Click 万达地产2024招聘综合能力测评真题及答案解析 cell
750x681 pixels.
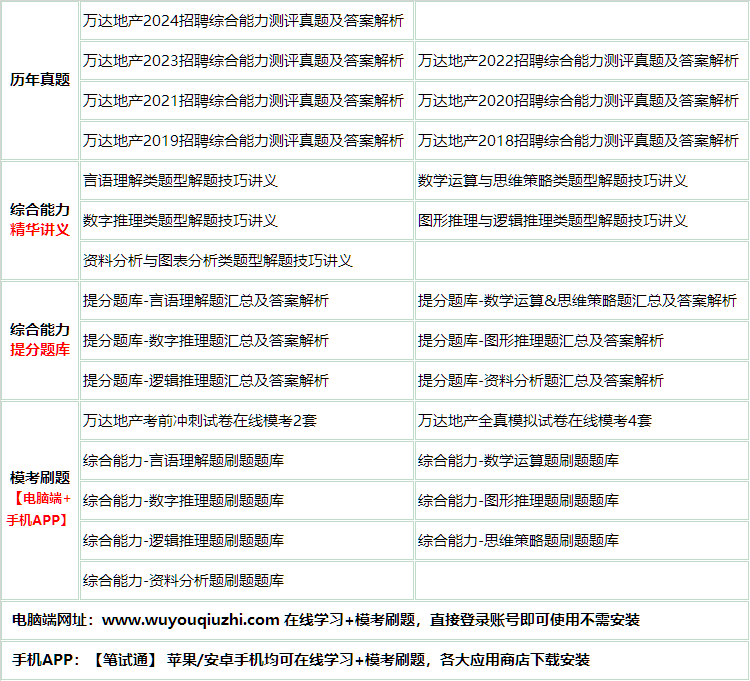[247, 21]
